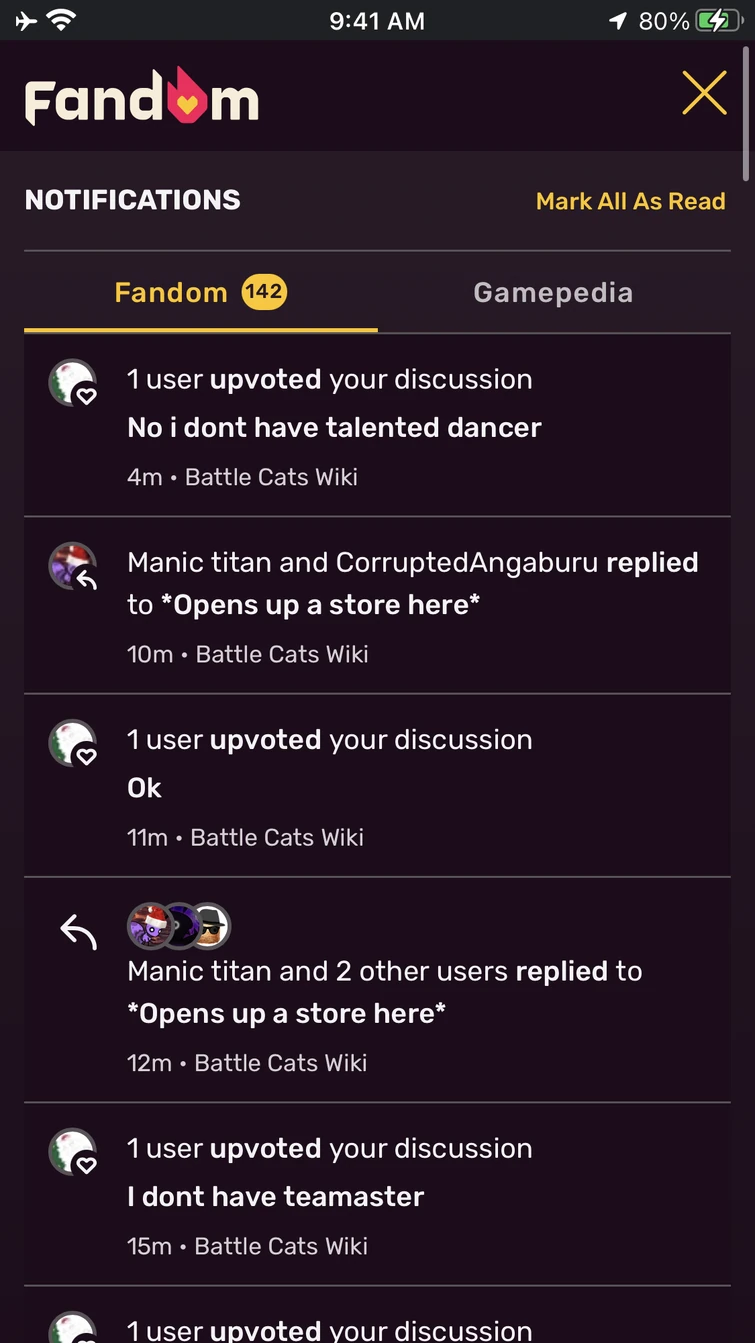Tap the battery indicator in status bar
Viewport: 755px width, 1343px height.
(x=718, y=21)
